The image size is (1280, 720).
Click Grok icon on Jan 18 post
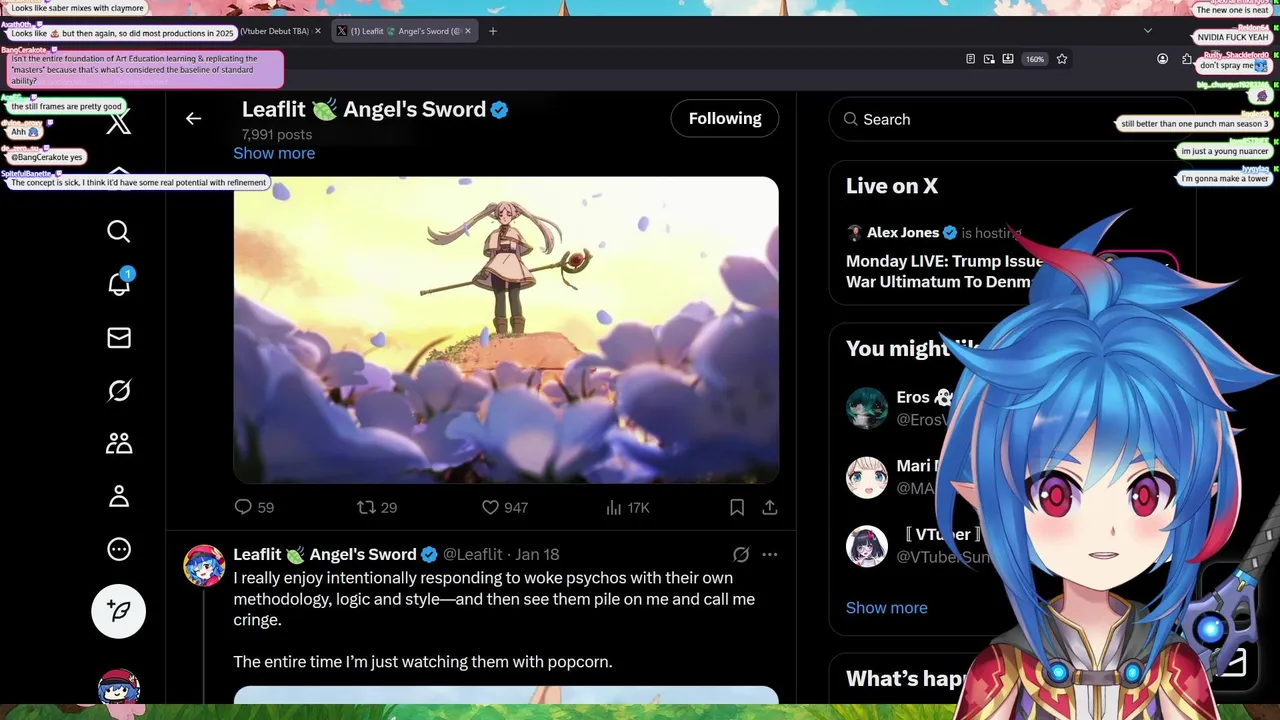point(741,554)
